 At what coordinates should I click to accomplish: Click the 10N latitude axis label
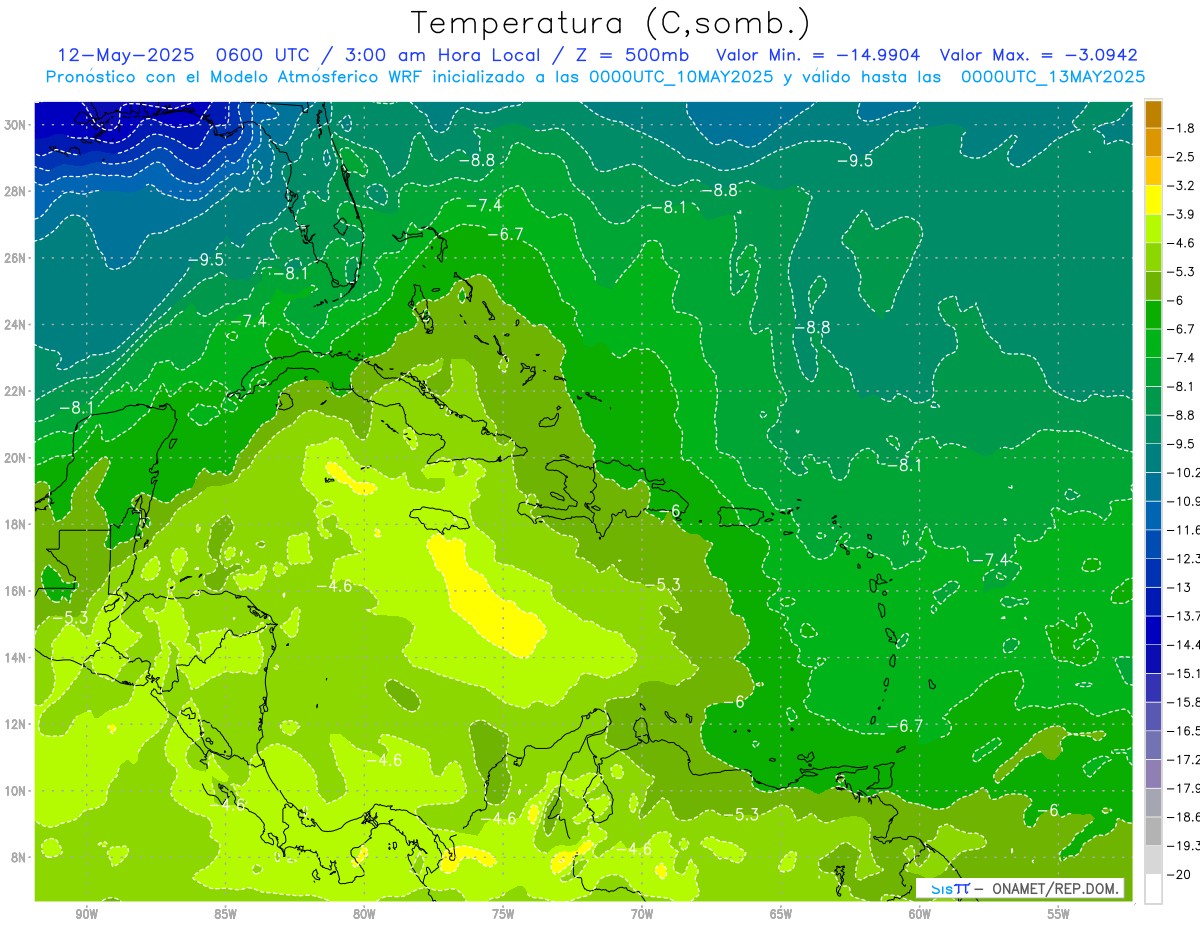(17, 791)
